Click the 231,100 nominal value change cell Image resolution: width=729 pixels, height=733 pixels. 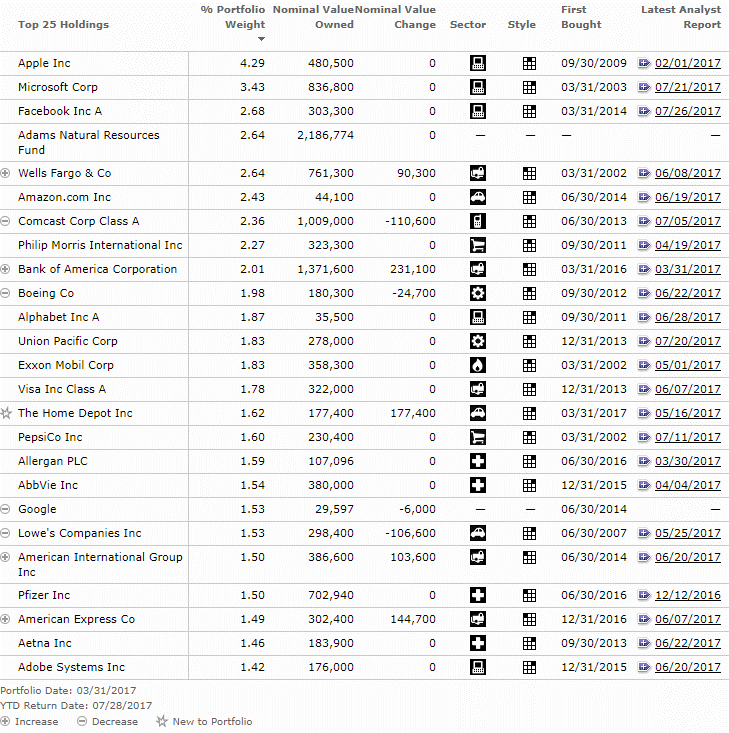tap(413, 269)
